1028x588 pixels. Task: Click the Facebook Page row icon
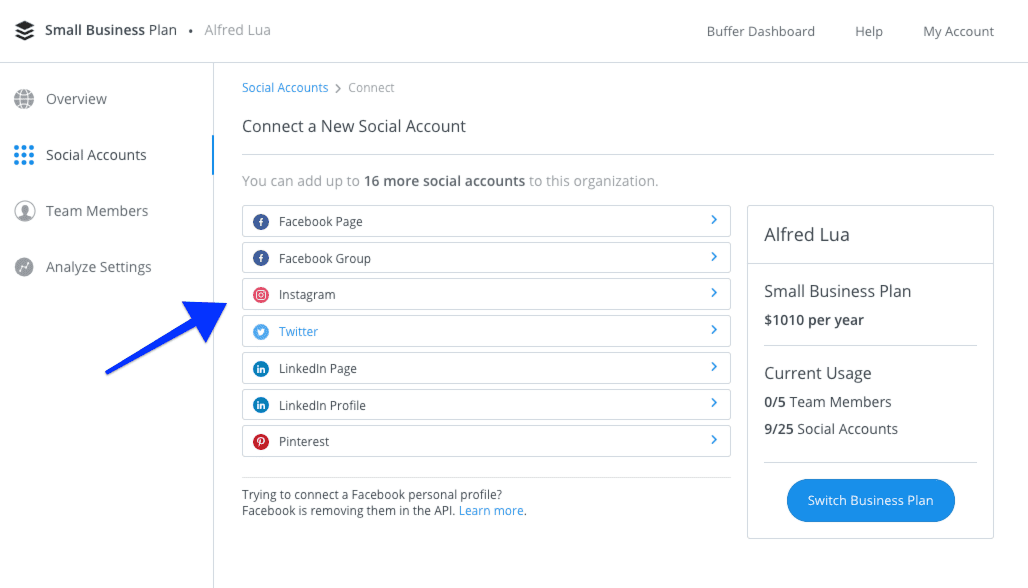coord(261,222)
